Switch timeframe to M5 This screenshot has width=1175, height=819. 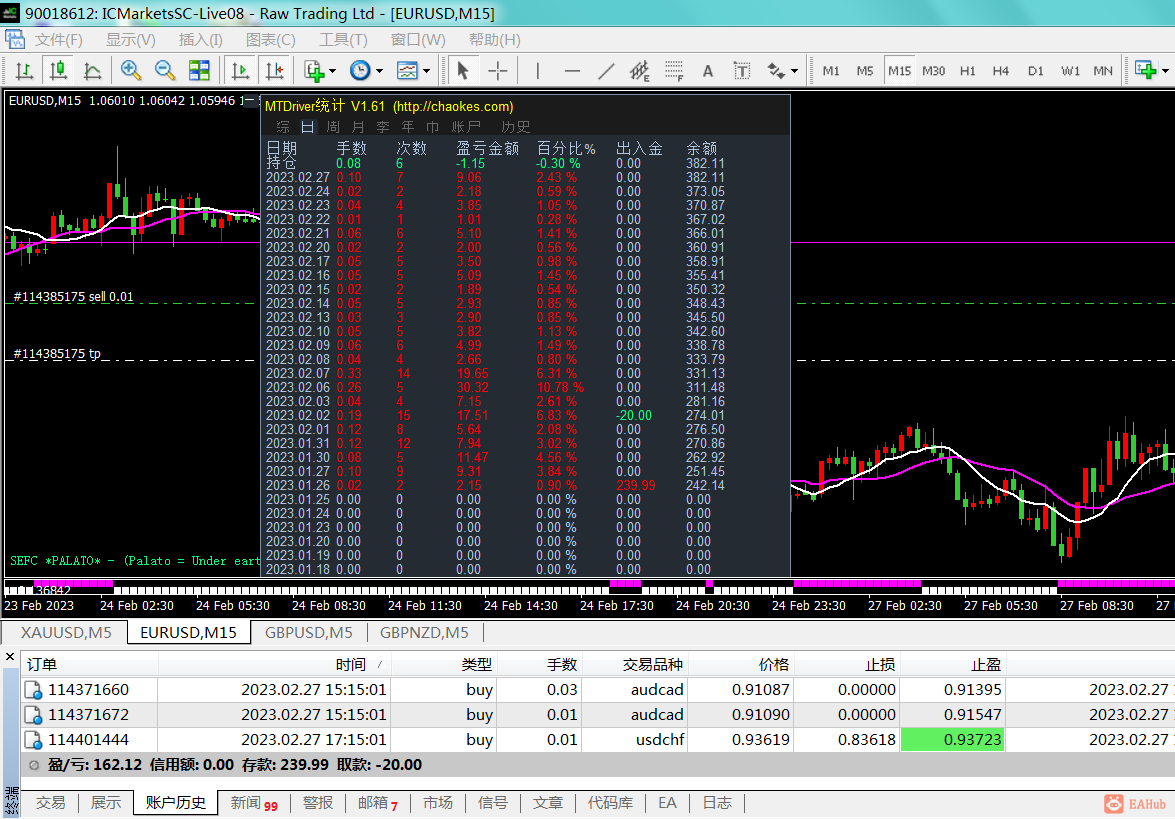(x=865, y=70)
